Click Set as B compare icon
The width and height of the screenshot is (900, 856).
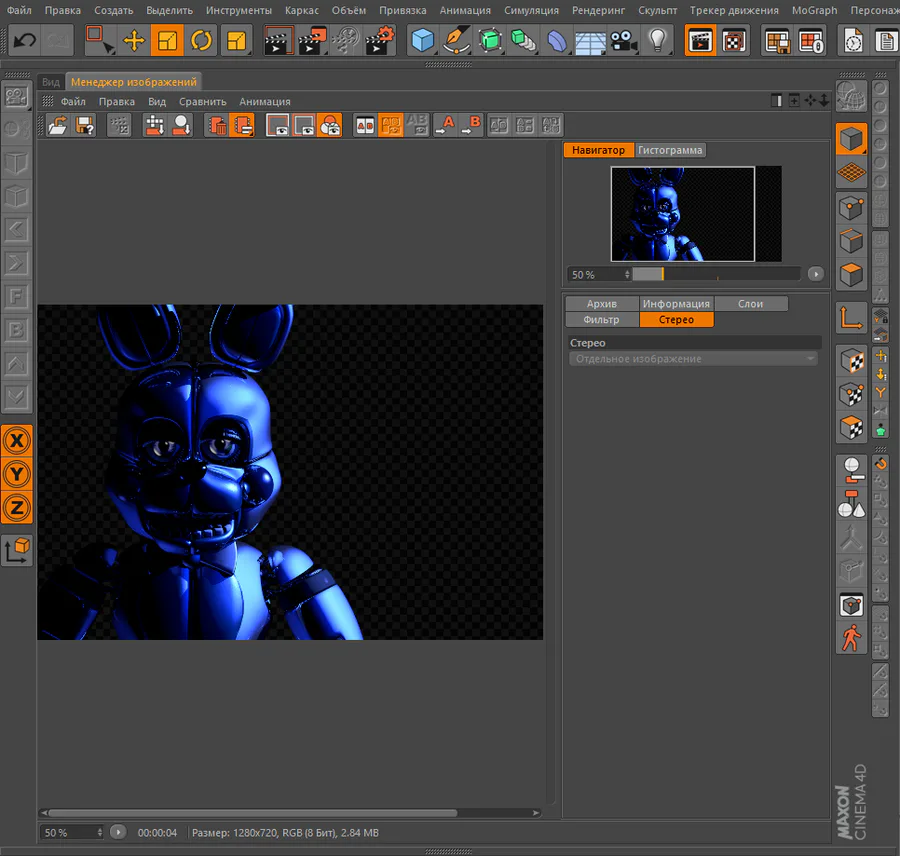[x=472, y=125]
